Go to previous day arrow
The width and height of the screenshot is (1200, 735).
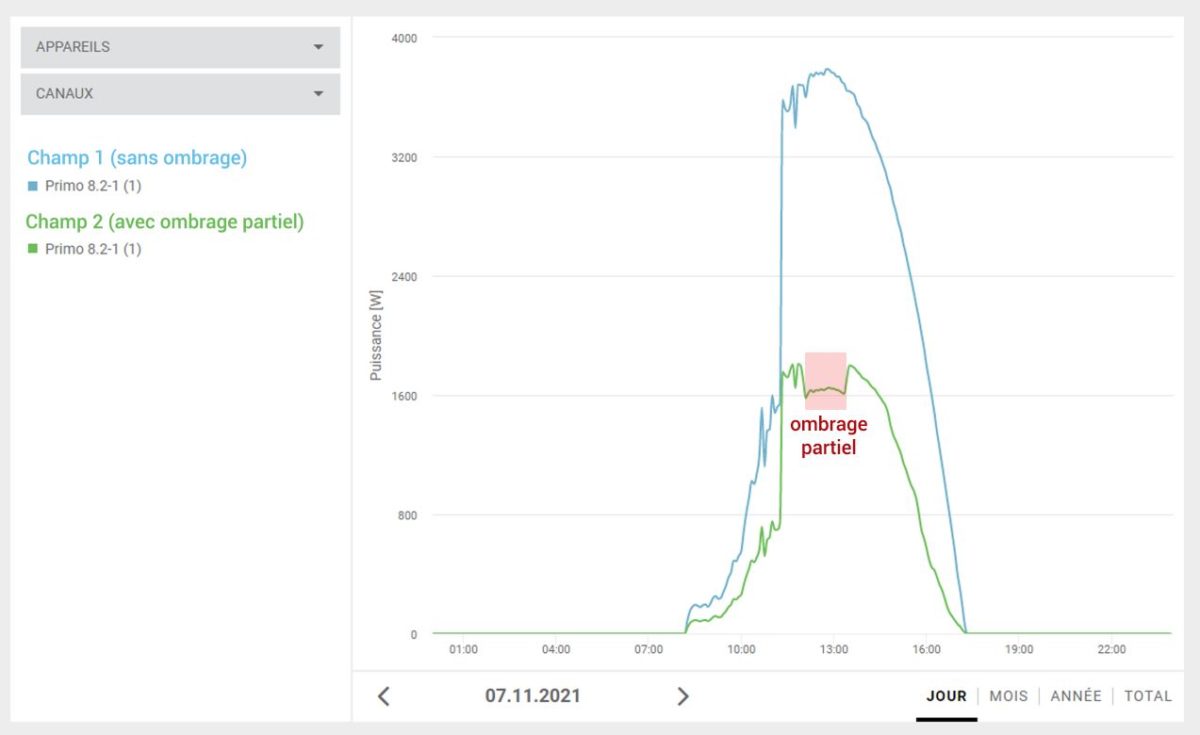383,696
